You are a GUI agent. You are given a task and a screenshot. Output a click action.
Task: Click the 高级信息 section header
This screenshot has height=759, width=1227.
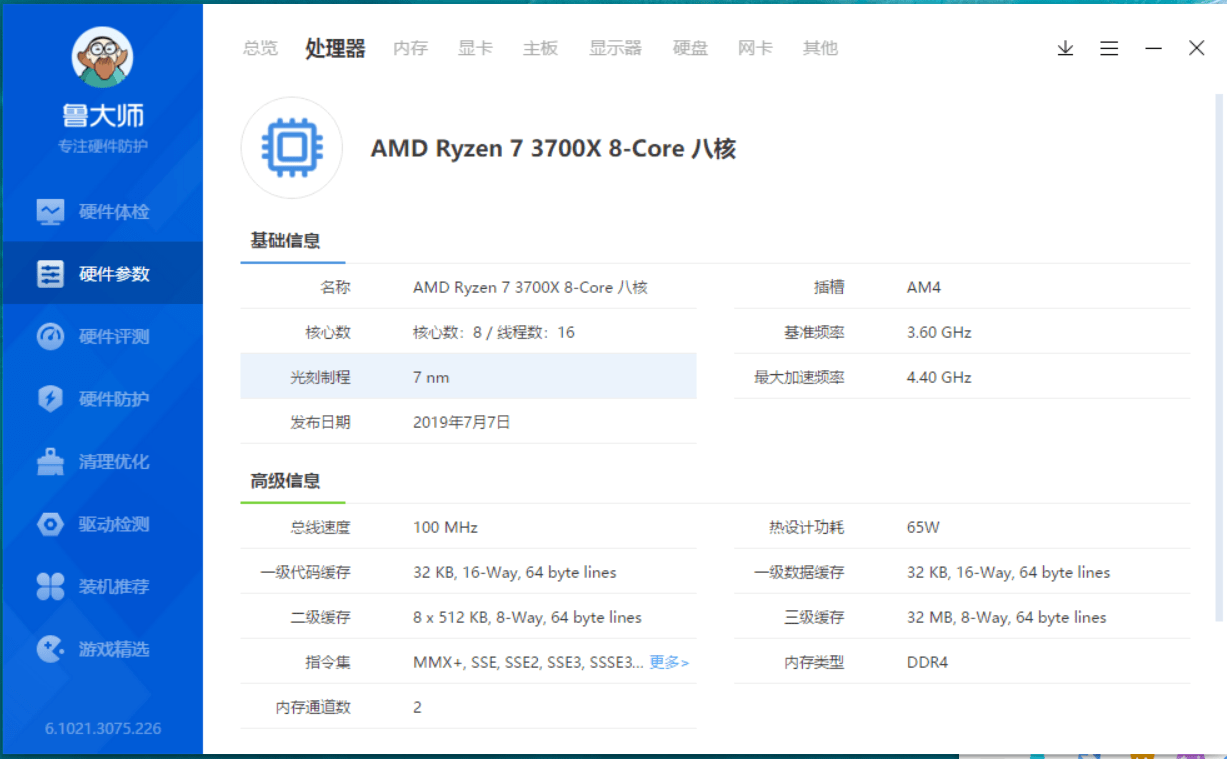point(285,481)
